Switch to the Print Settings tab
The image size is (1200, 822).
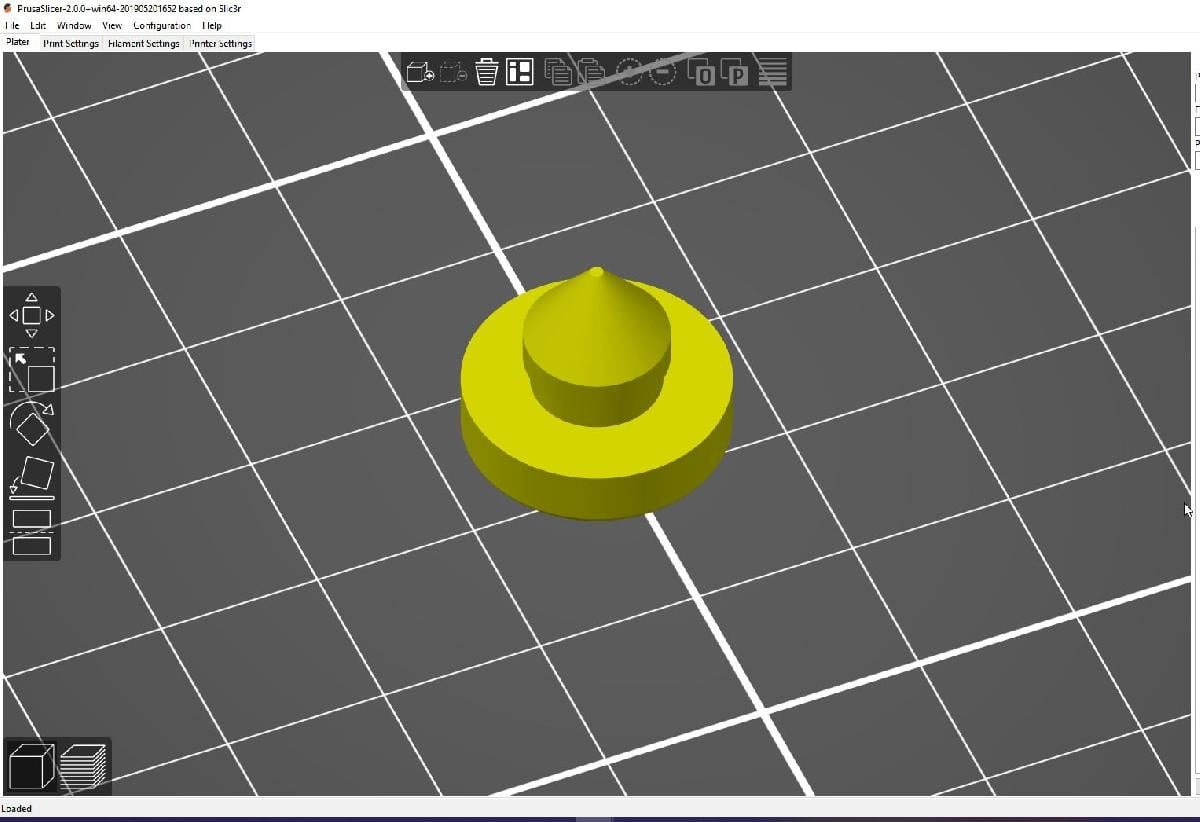[x=71, y=43]
